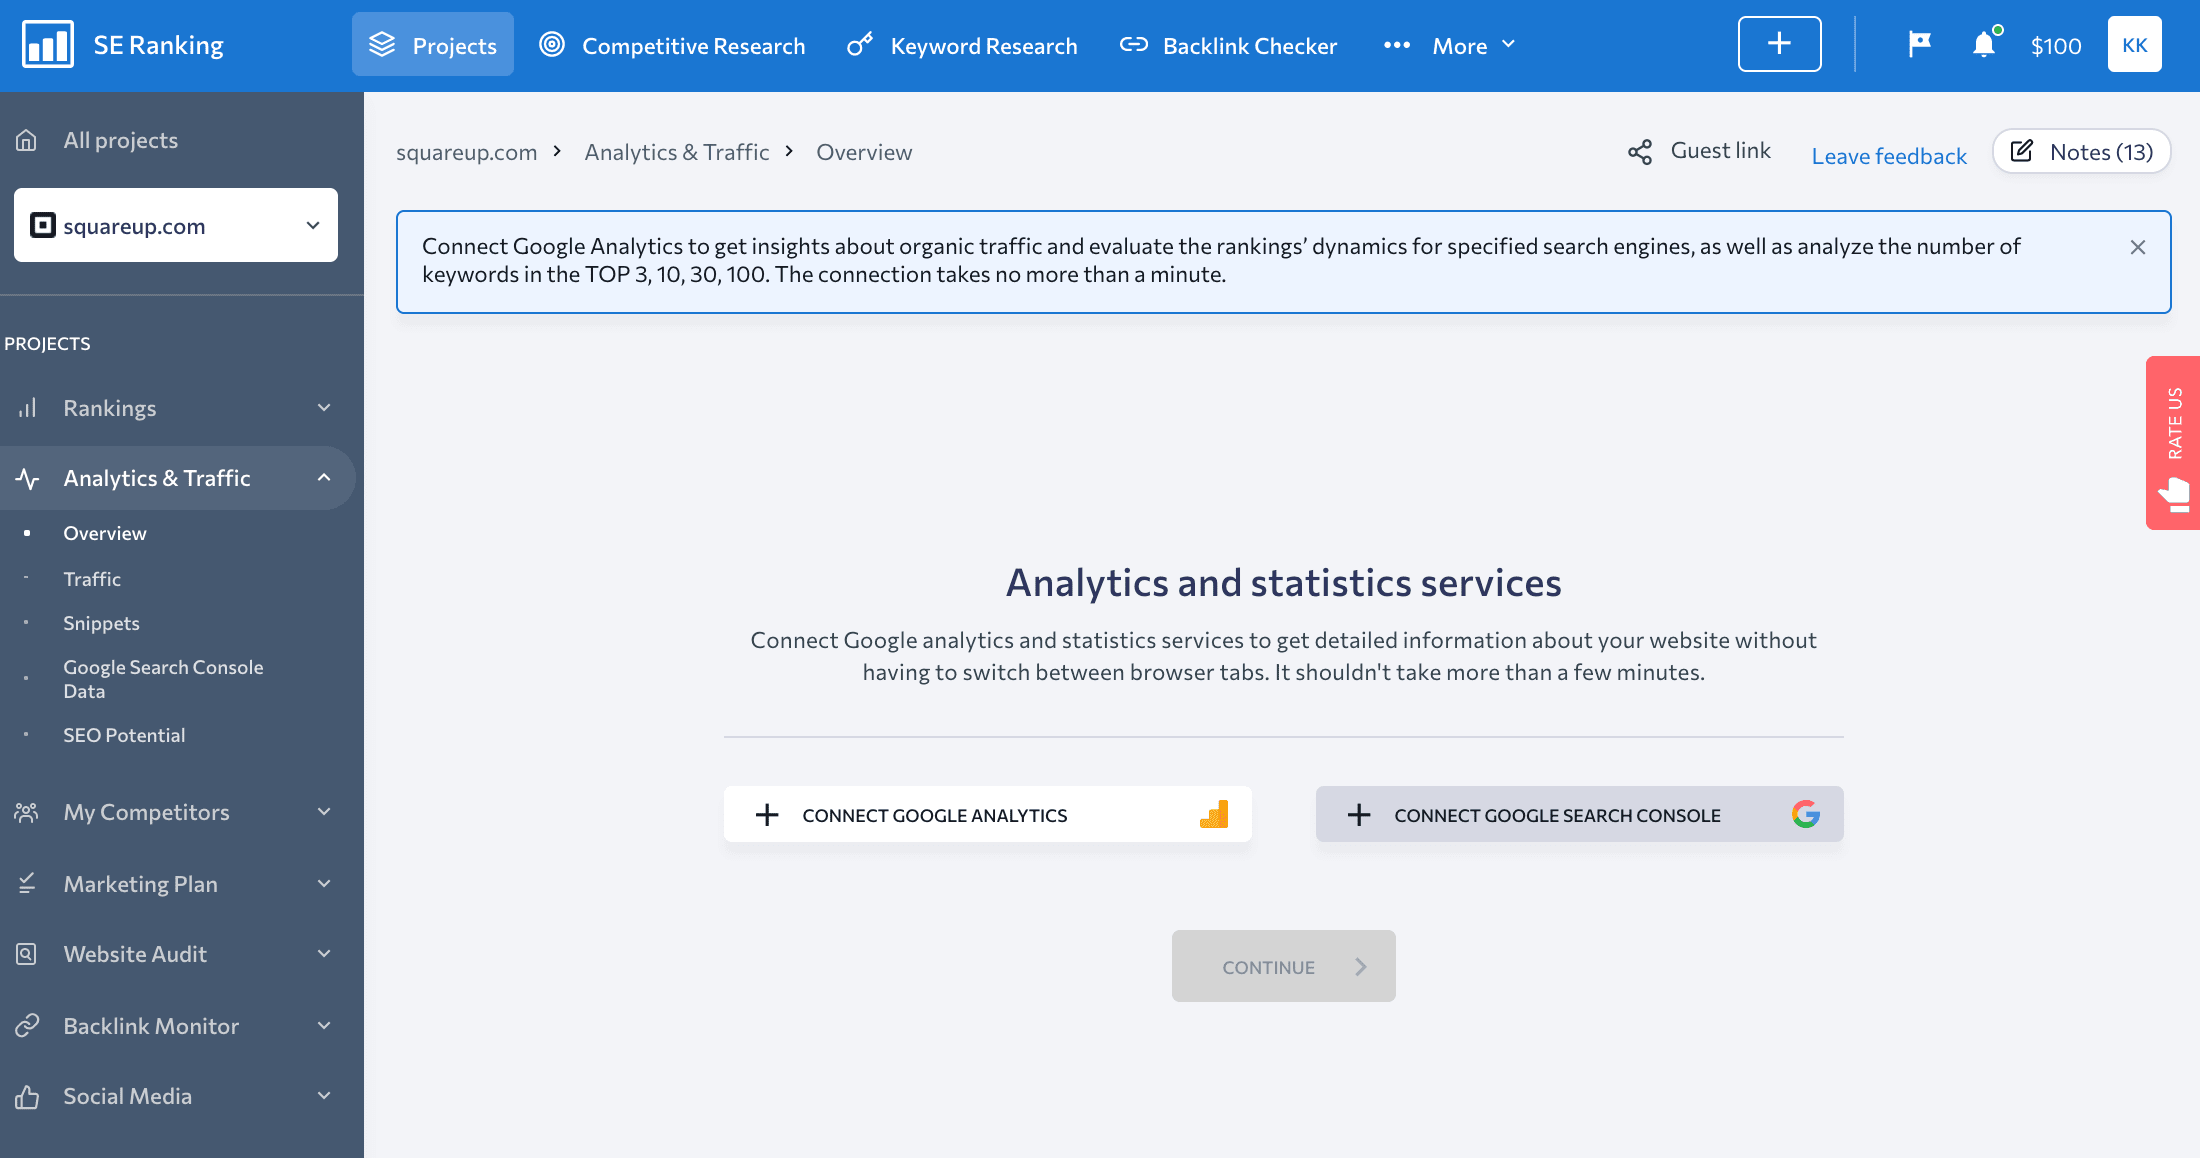This screenshot has width=2200, height=1158.
Task: Click Connect Google Analytics button
Action: 988,814
